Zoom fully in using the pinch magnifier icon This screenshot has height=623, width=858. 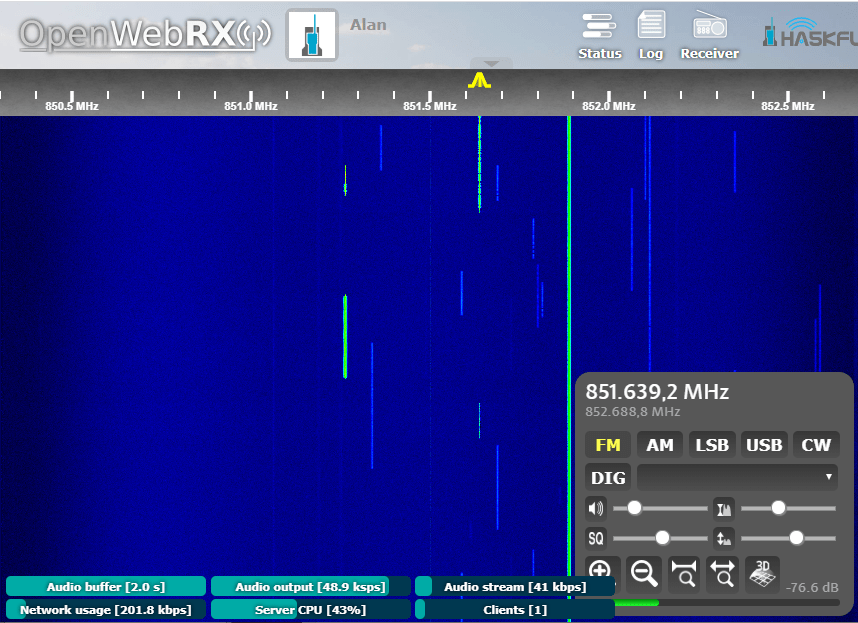(x=683, y=572)
